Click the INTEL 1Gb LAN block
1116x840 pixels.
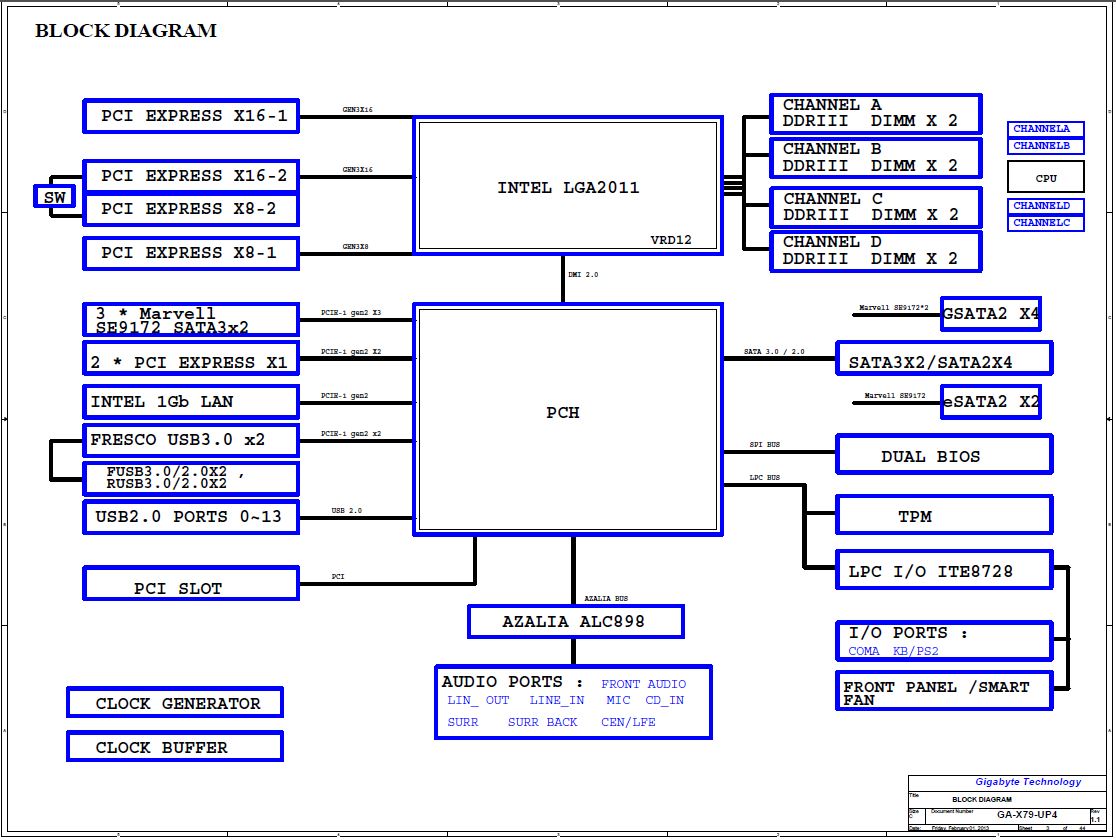coord(190,402)
